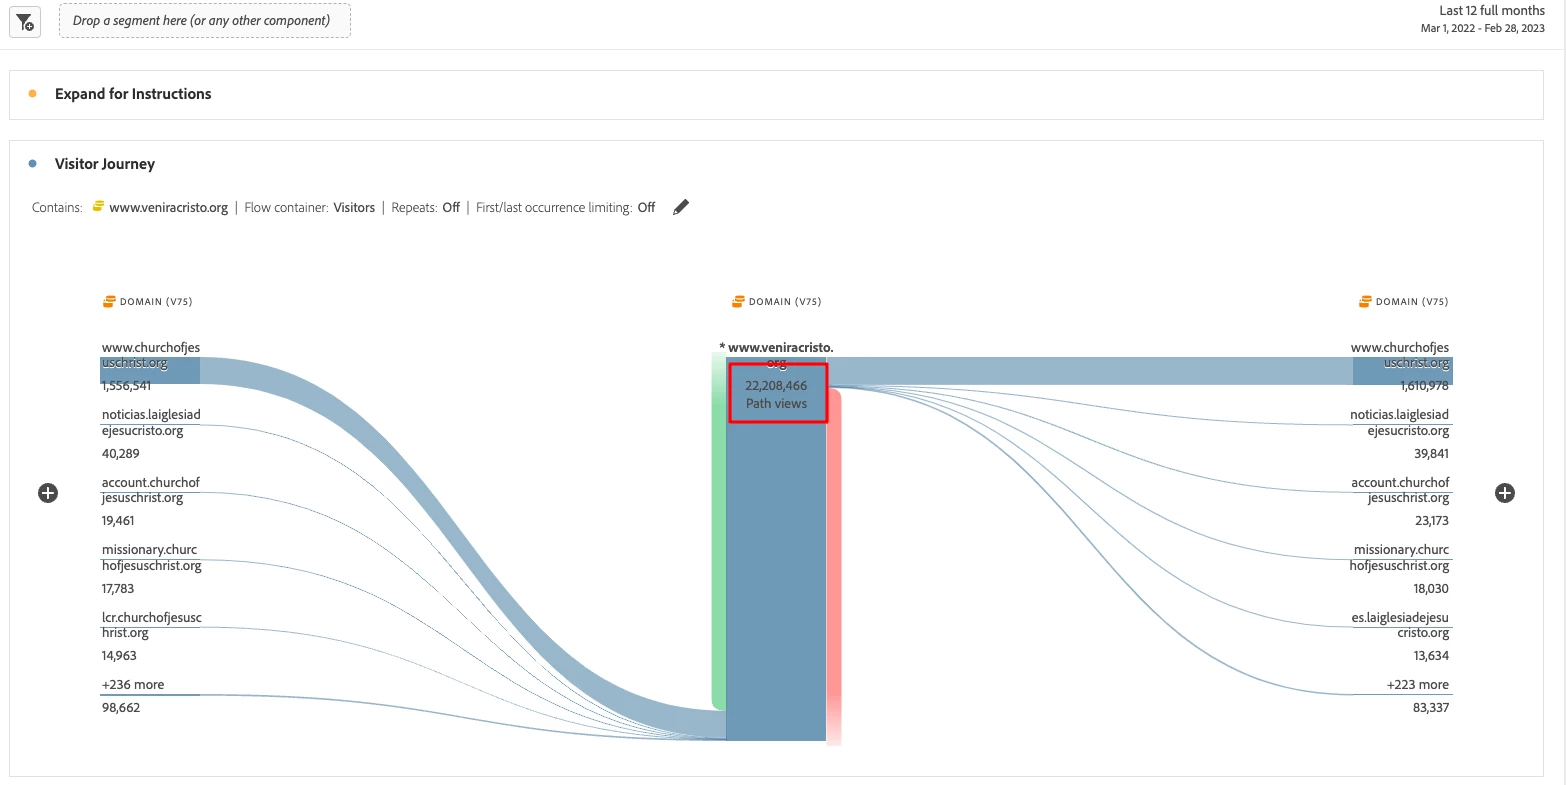The width and height of the screenshot is (1566, 785).
Task: Click the right column Domain dimension icon
Action: pyautogui.click(x=1365, y=301)
